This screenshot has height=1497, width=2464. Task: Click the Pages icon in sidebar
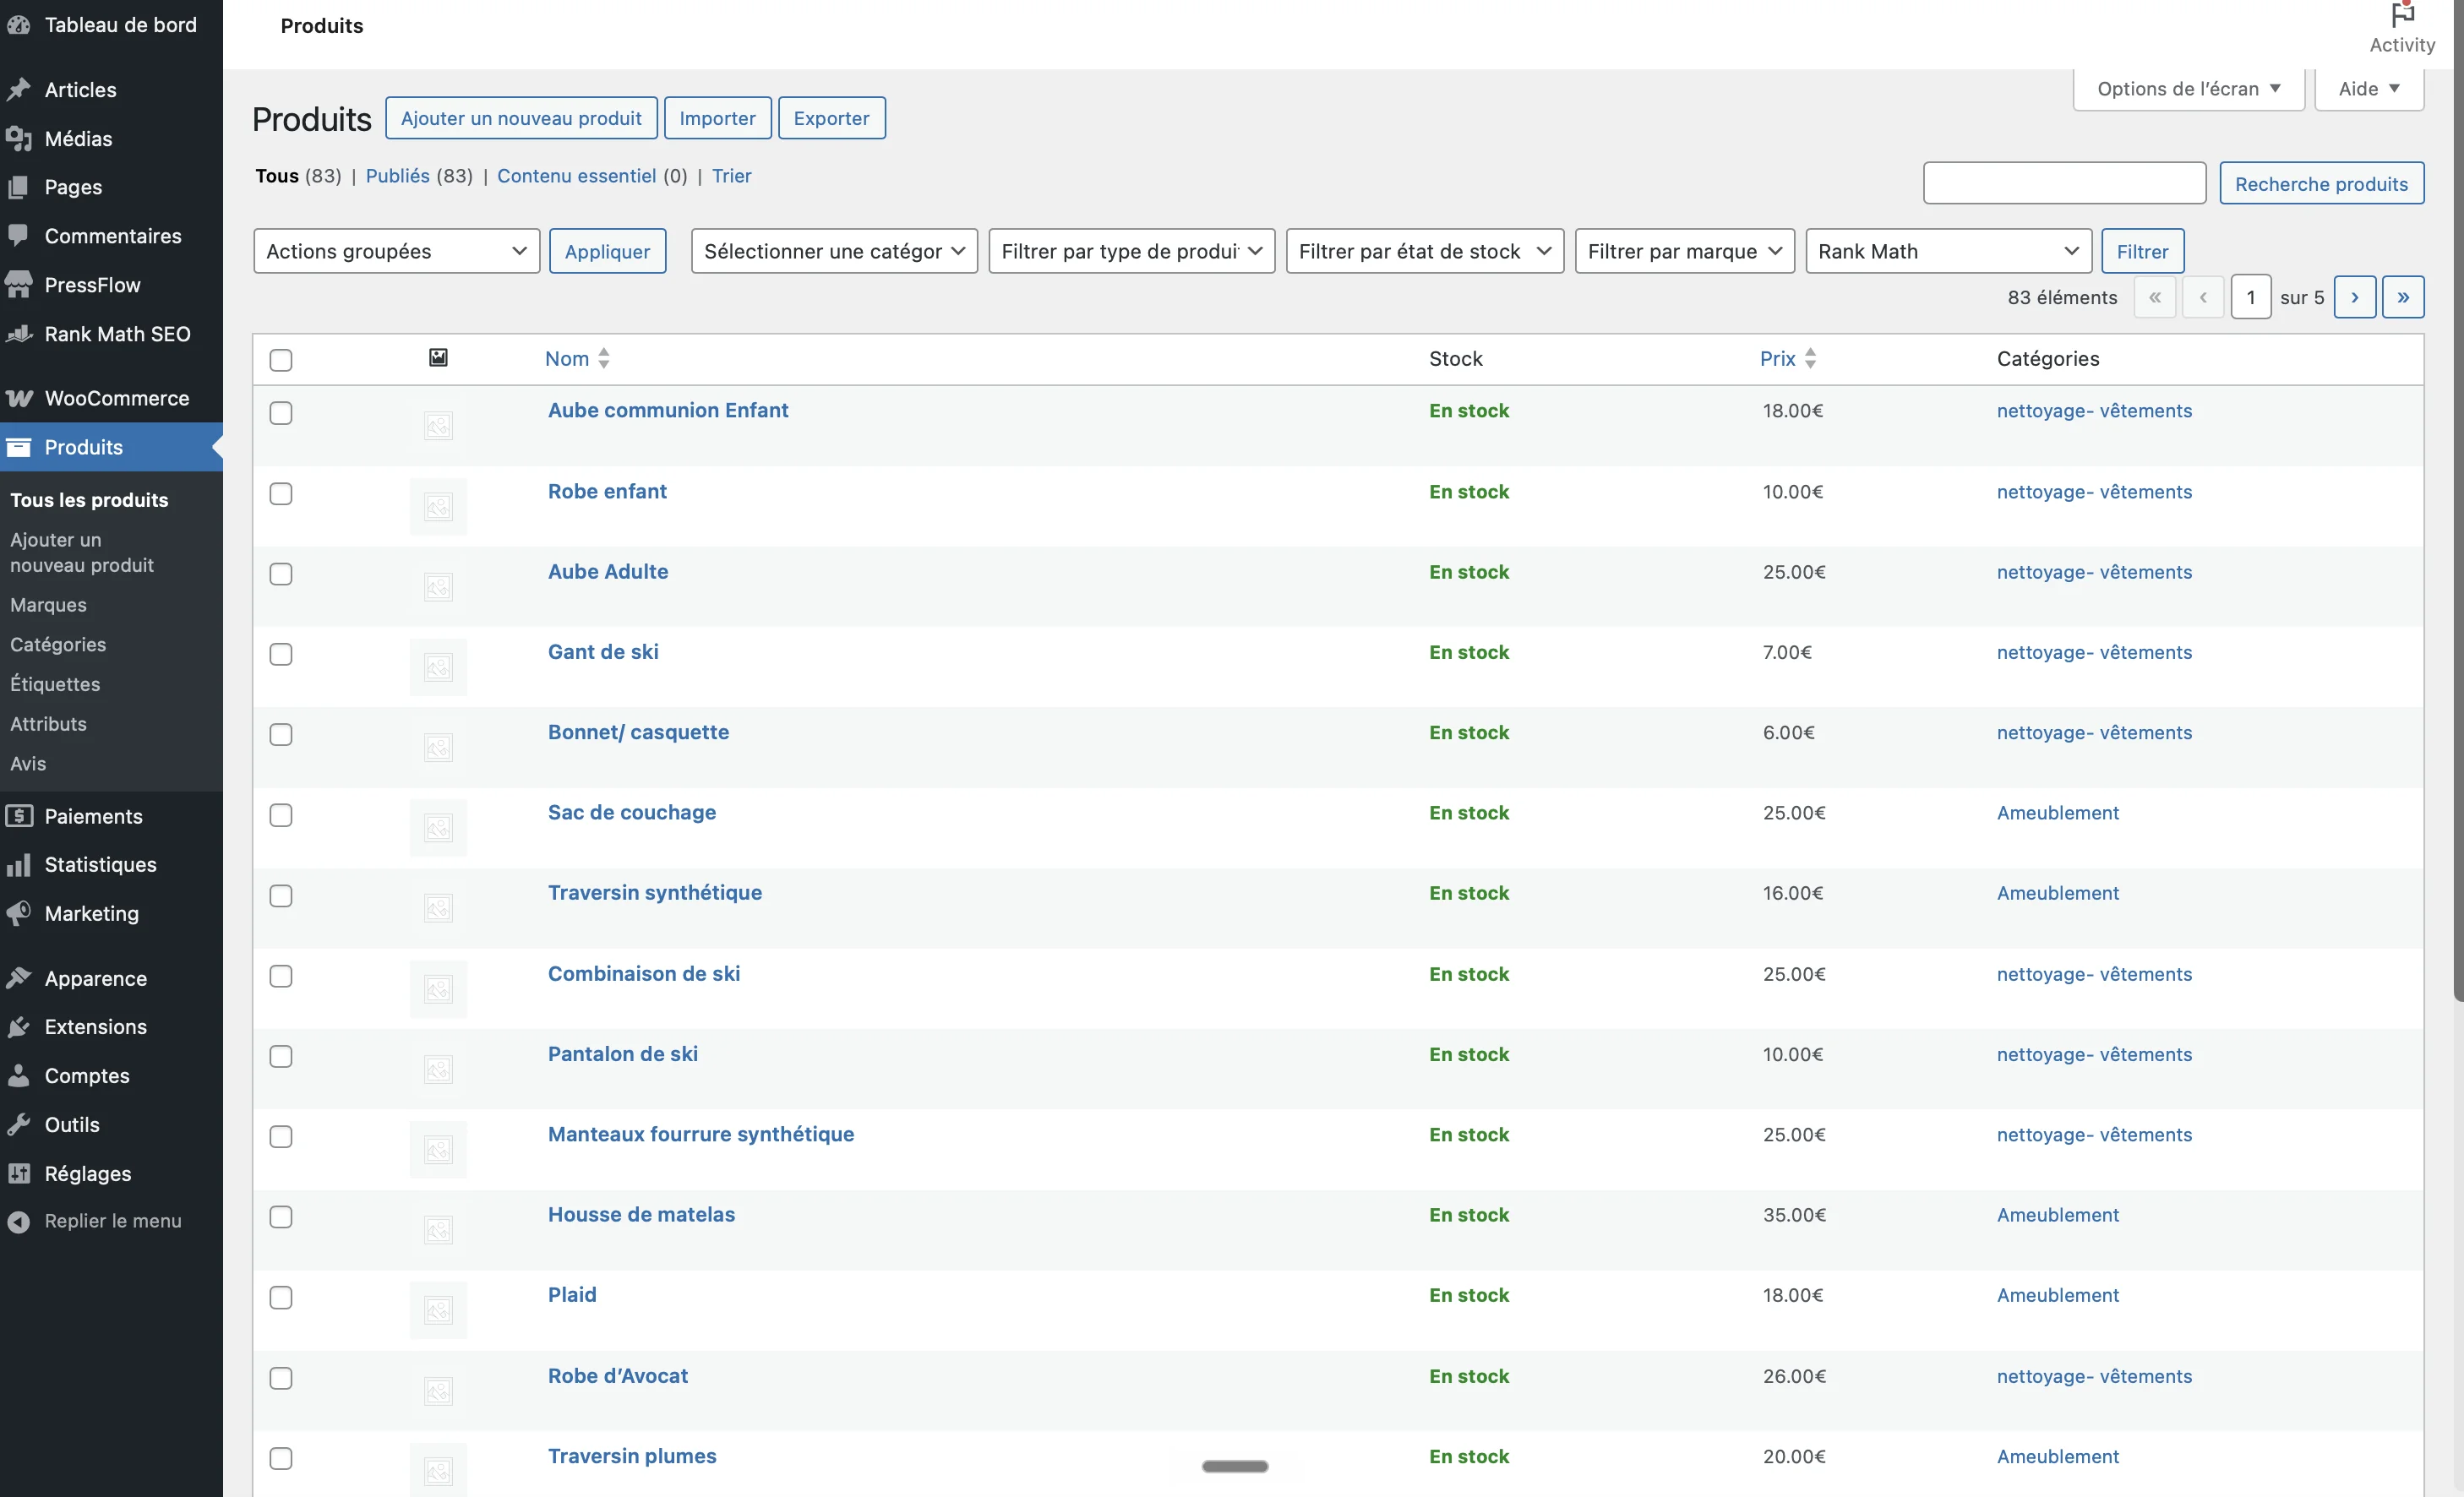point(19,187)
